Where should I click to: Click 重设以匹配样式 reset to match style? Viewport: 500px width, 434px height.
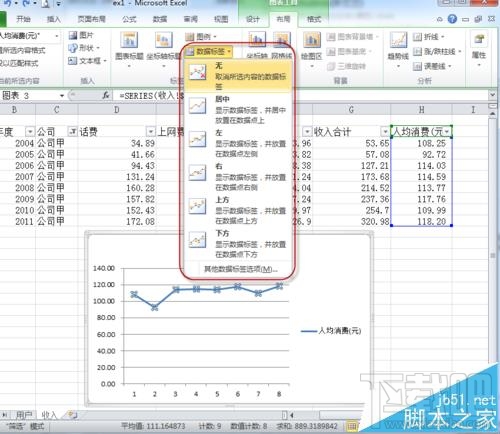[19, 63]
